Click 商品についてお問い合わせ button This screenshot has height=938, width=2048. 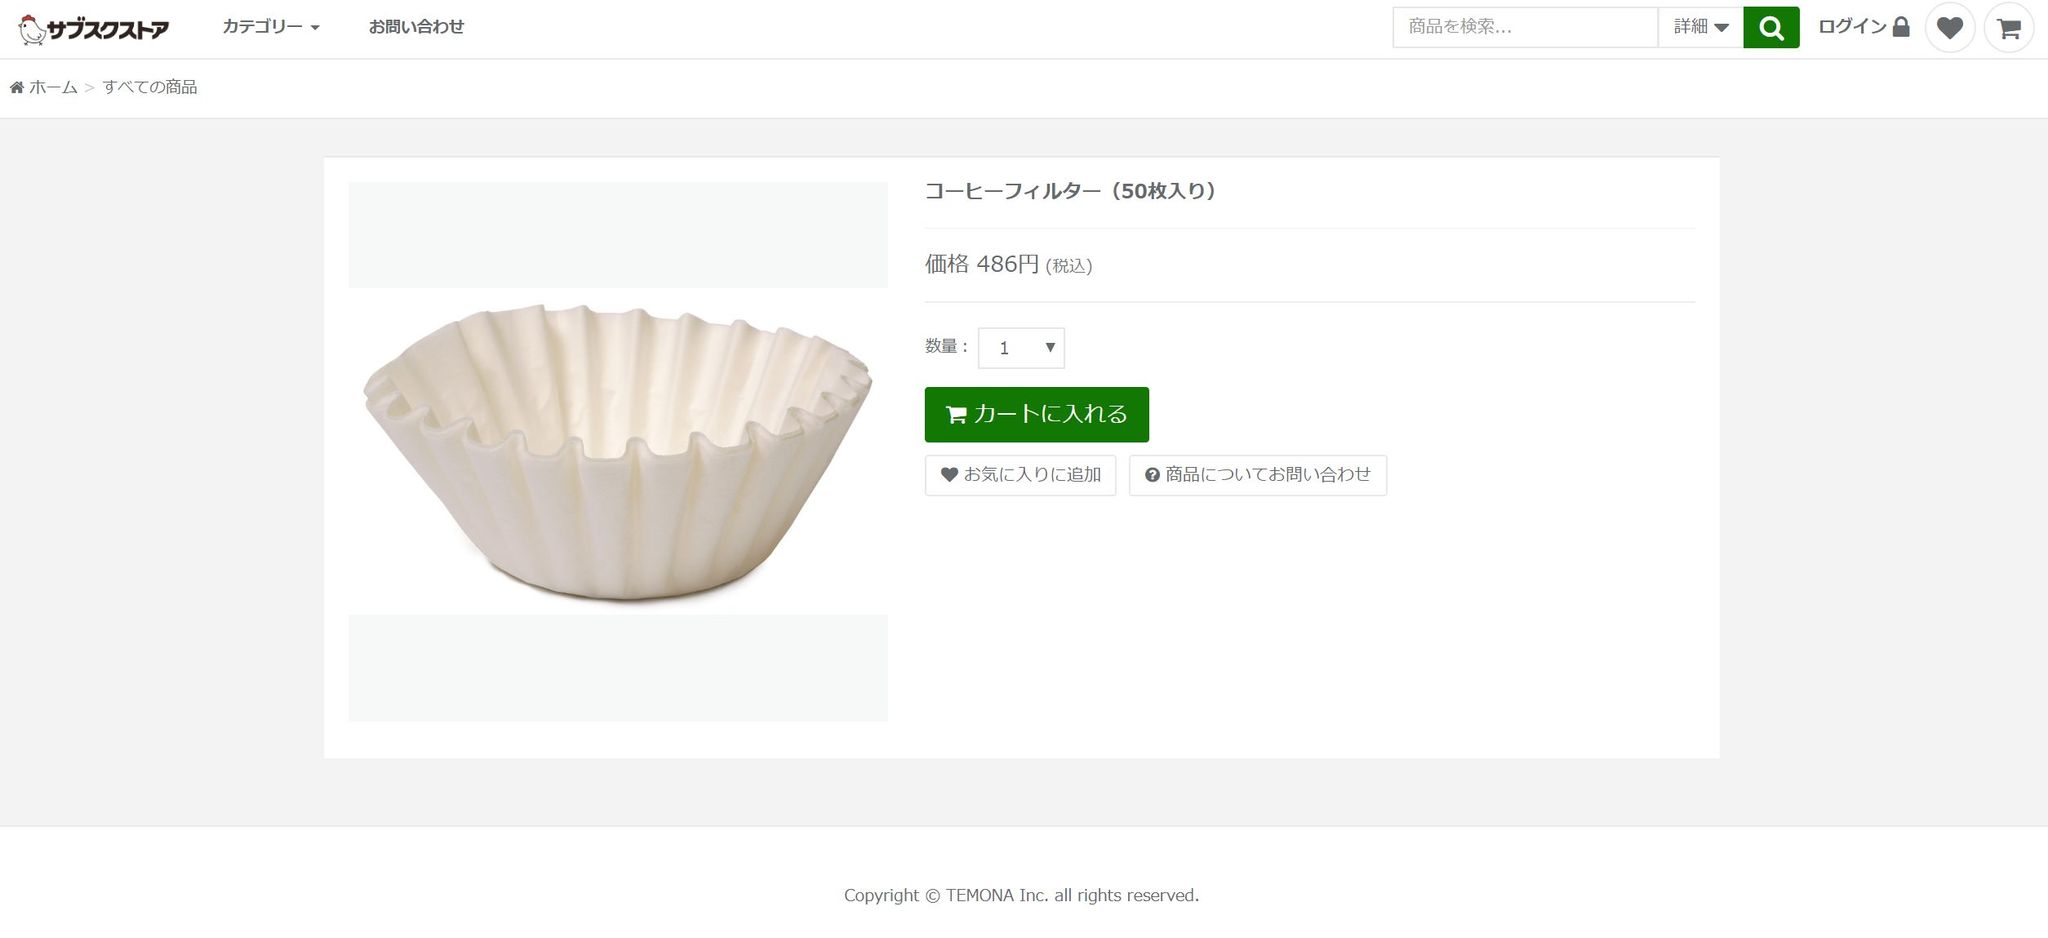tap(1257, 475)
